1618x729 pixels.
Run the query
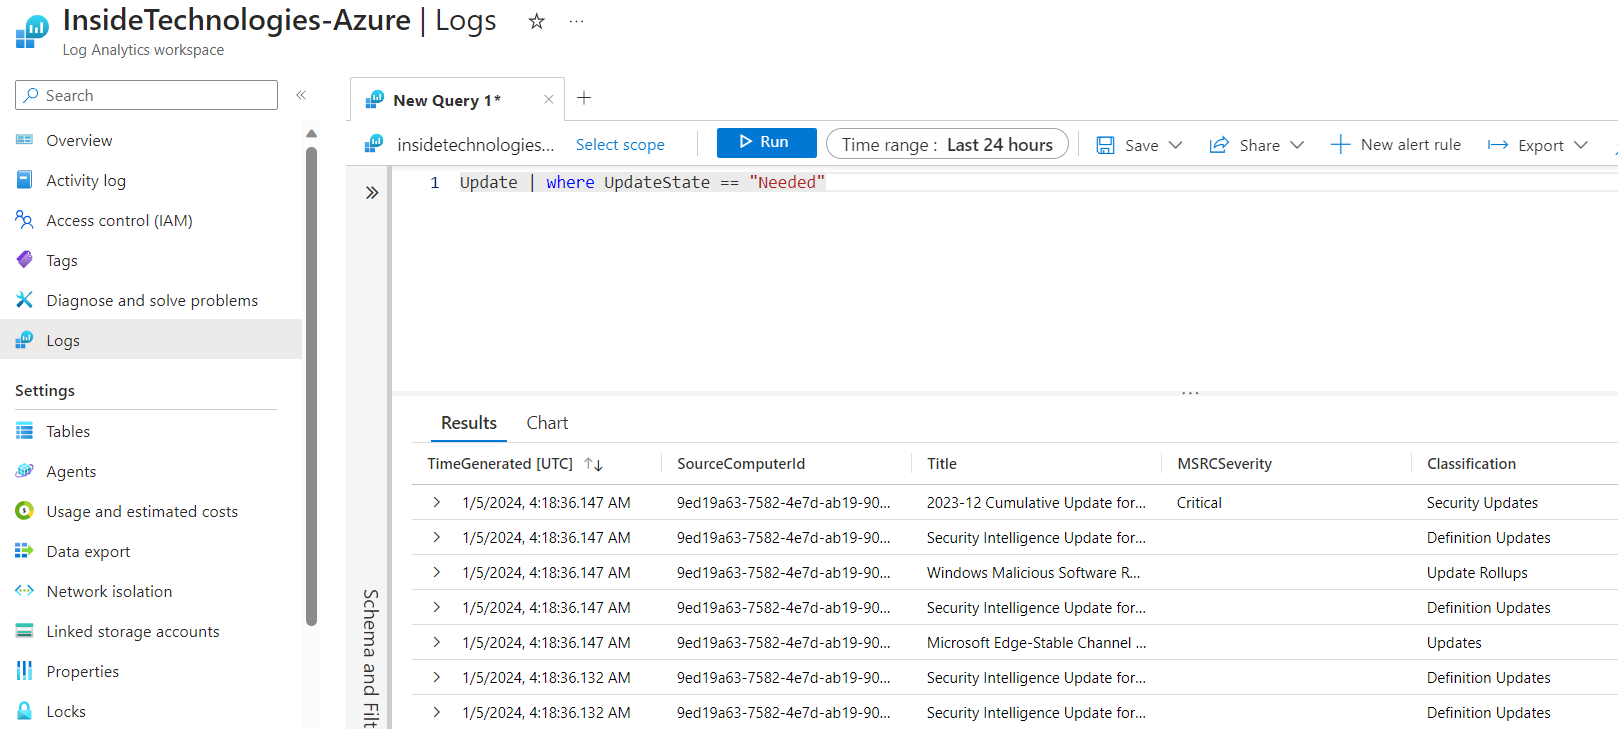pos(766,142)
